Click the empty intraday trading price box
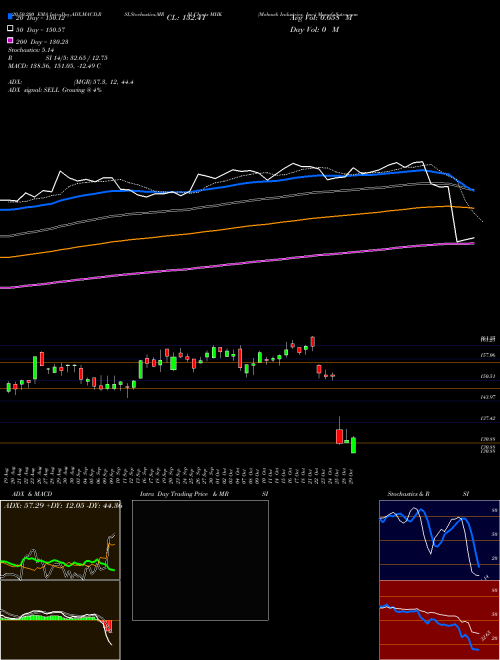Screen dimensions: 500x660 pos(200,560)
